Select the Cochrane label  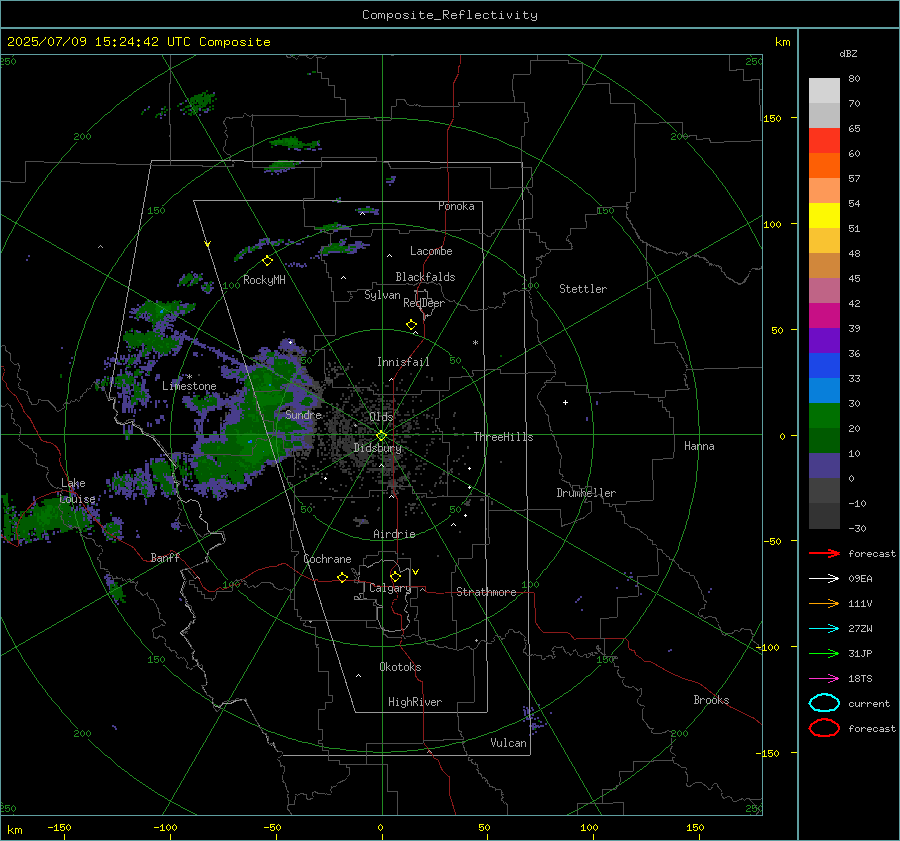(x=327, y=559)
